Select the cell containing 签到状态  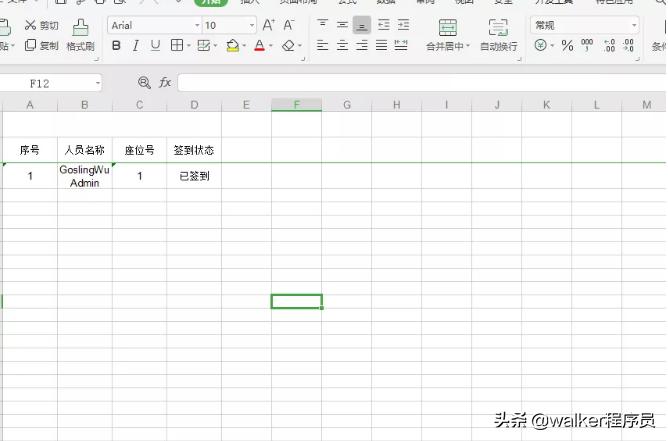[194, 150]
